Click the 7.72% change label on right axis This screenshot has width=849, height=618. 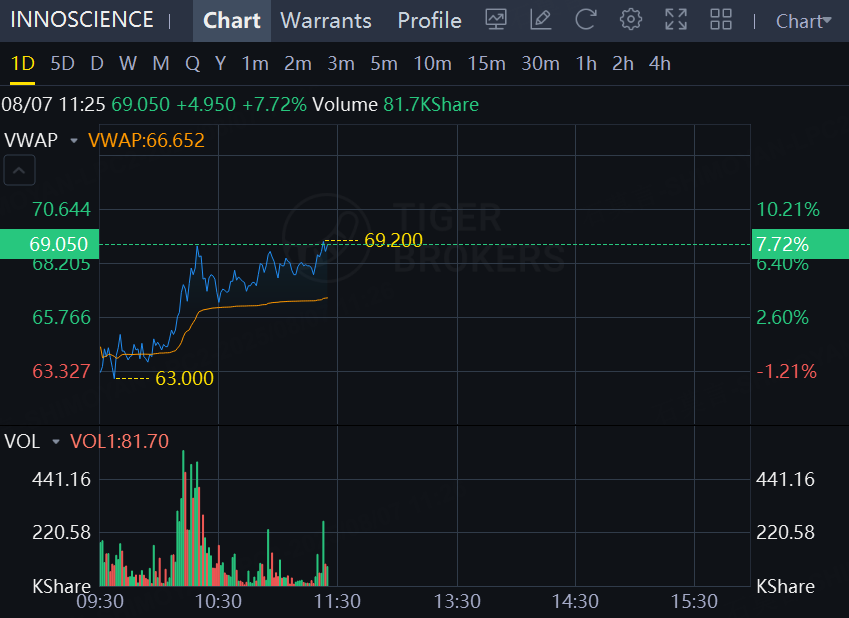pyautogui.click(x=800, y=244)
